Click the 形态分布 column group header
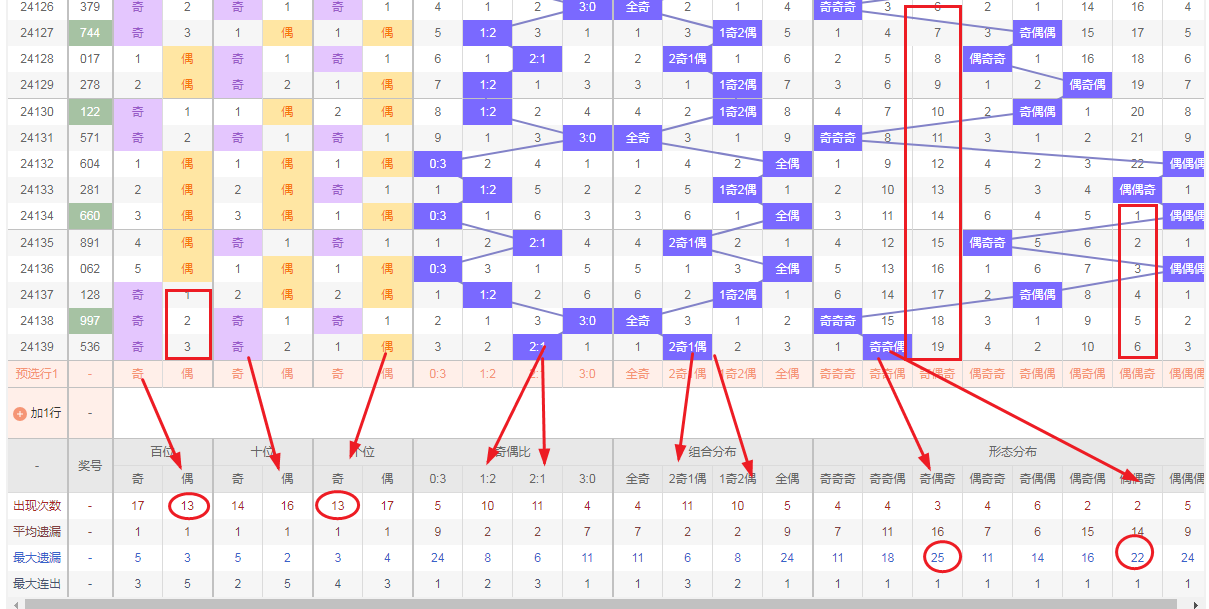Screen dimensions: 1209x609 (x=1012, y=452)
